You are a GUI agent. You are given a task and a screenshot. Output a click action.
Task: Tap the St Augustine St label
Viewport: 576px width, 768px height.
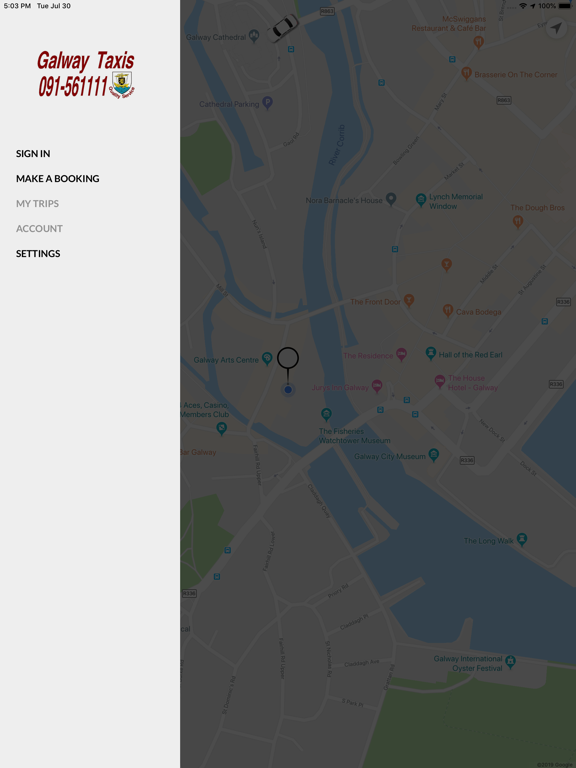click(532, 281)
